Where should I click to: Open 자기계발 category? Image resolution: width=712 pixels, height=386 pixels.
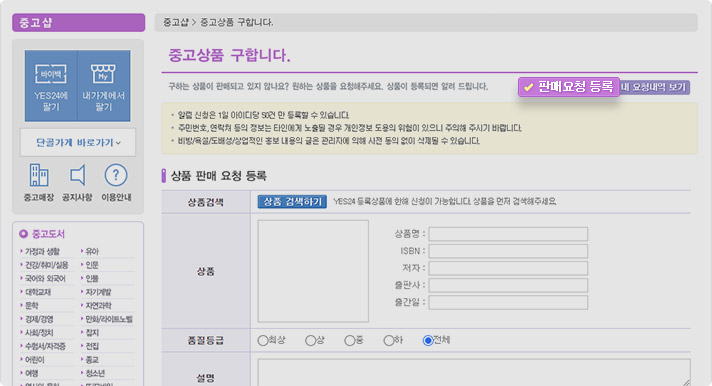coord(99,292)
